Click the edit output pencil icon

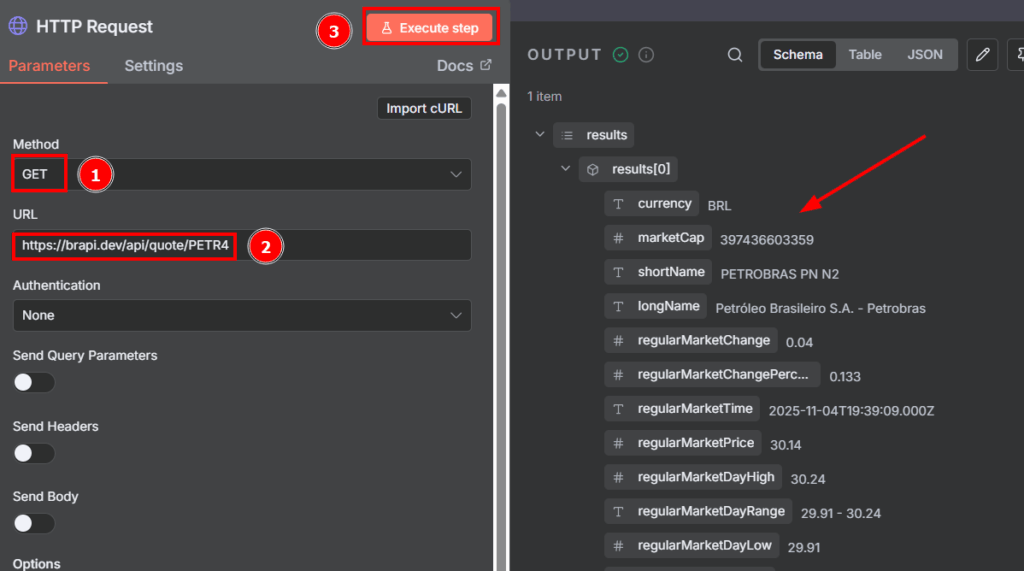pyautogui.click(x=982, y=55)
